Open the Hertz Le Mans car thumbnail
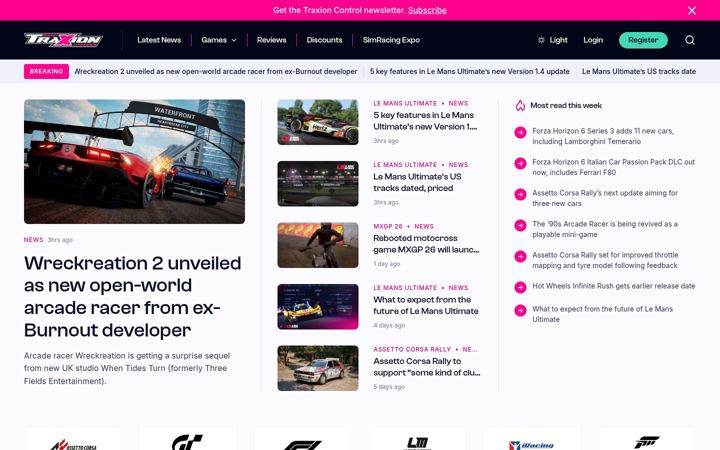Viewport: 720px width, 450px height. (x=318, y=122)
